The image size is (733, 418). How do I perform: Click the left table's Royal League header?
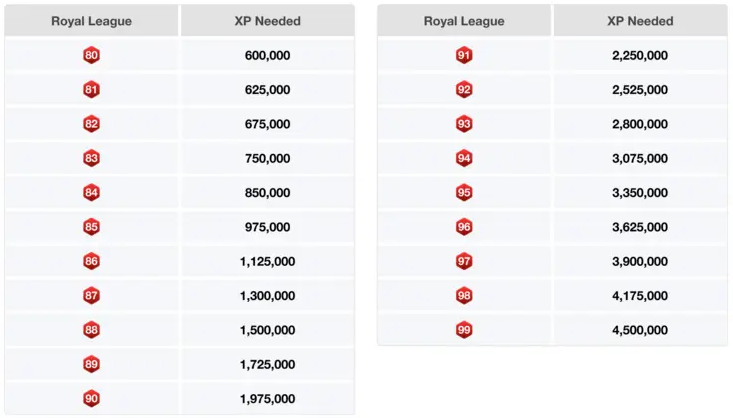click(91, 21)
